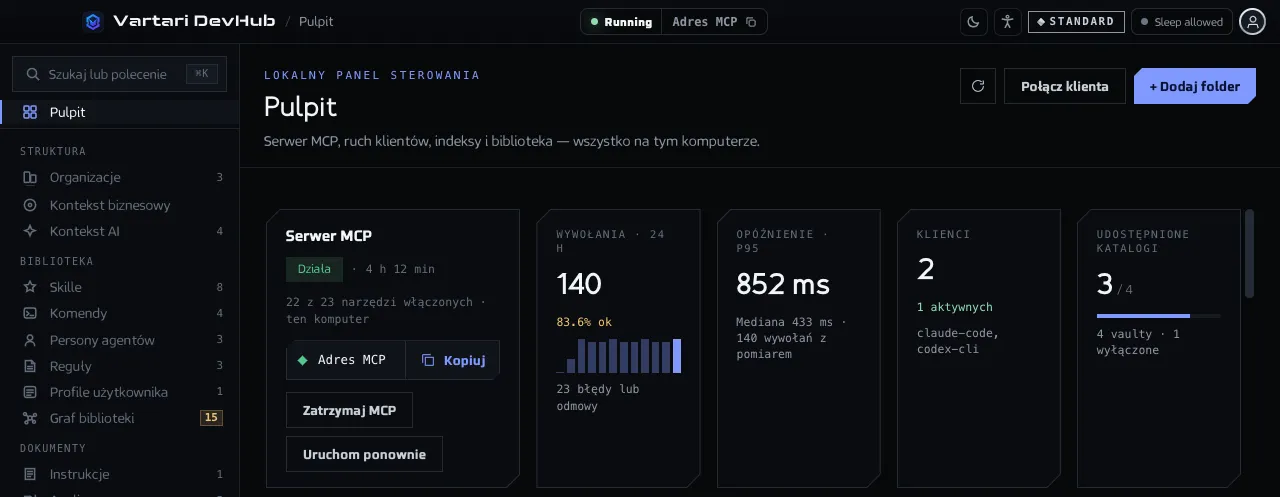Click the Running status pill in header
This screenshot has height=497, width=1280.
click(621, 22)
